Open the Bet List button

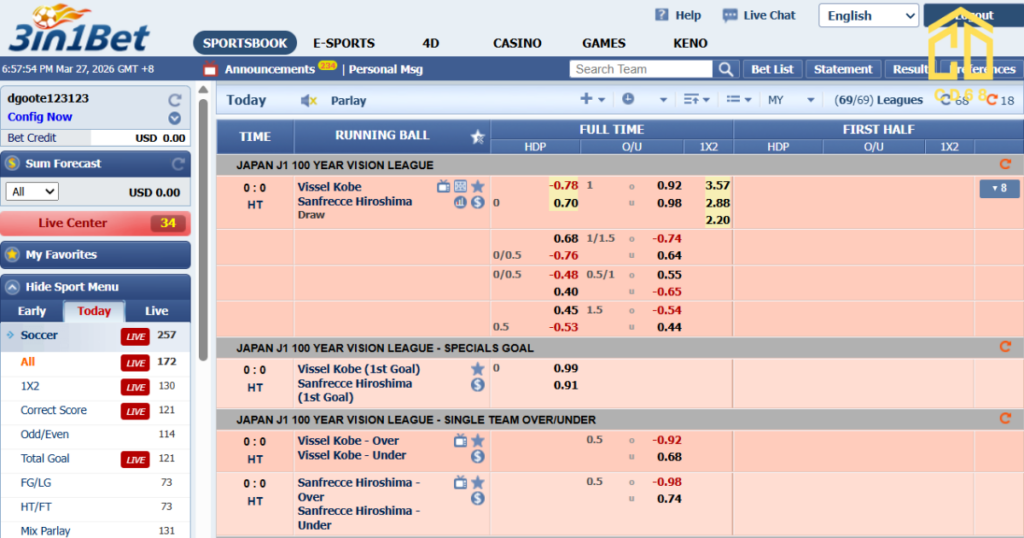(x=772, y=69)
